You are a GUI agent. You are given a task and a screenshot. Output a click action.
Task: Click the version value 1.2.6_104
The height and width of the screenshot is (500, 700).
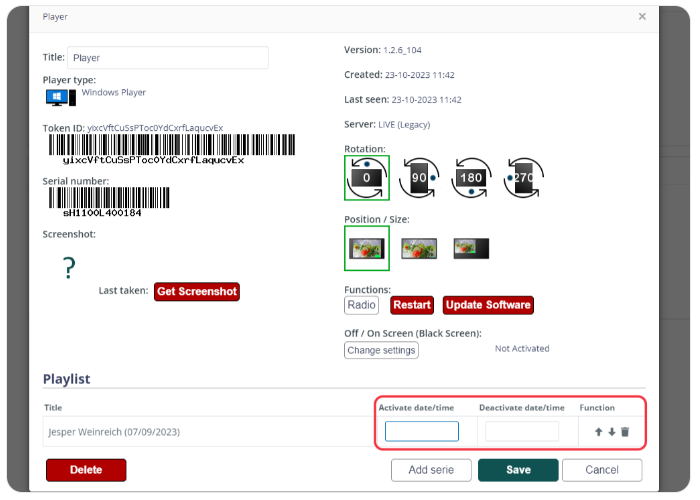402,50
